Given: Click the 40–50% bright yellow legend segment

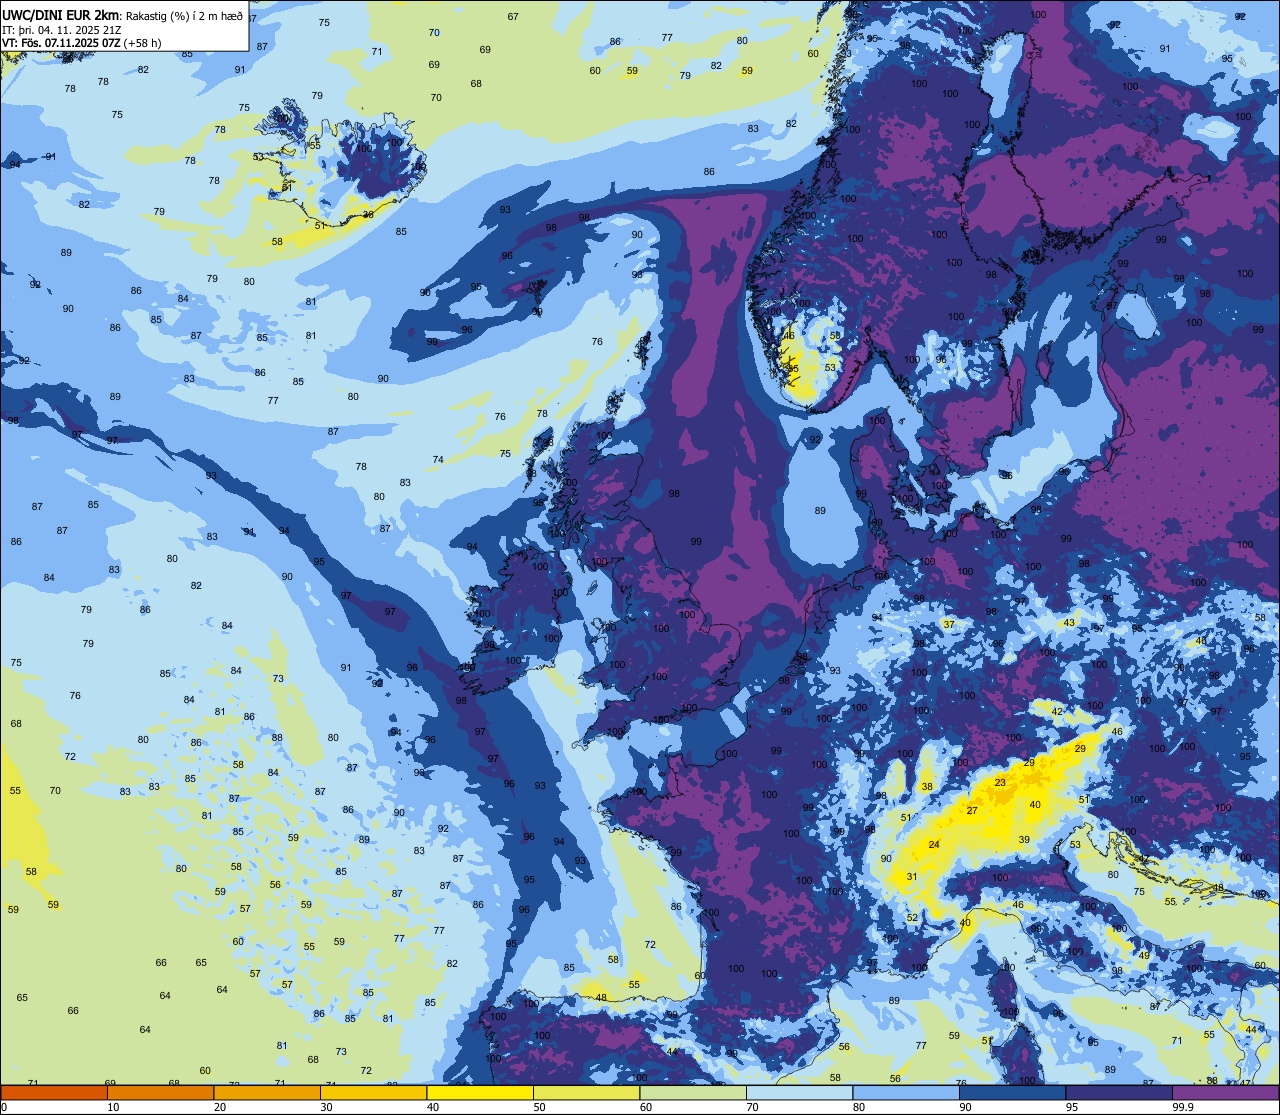Looking at the screenshot, I should pyautogui.click(x=480, y=1093).
